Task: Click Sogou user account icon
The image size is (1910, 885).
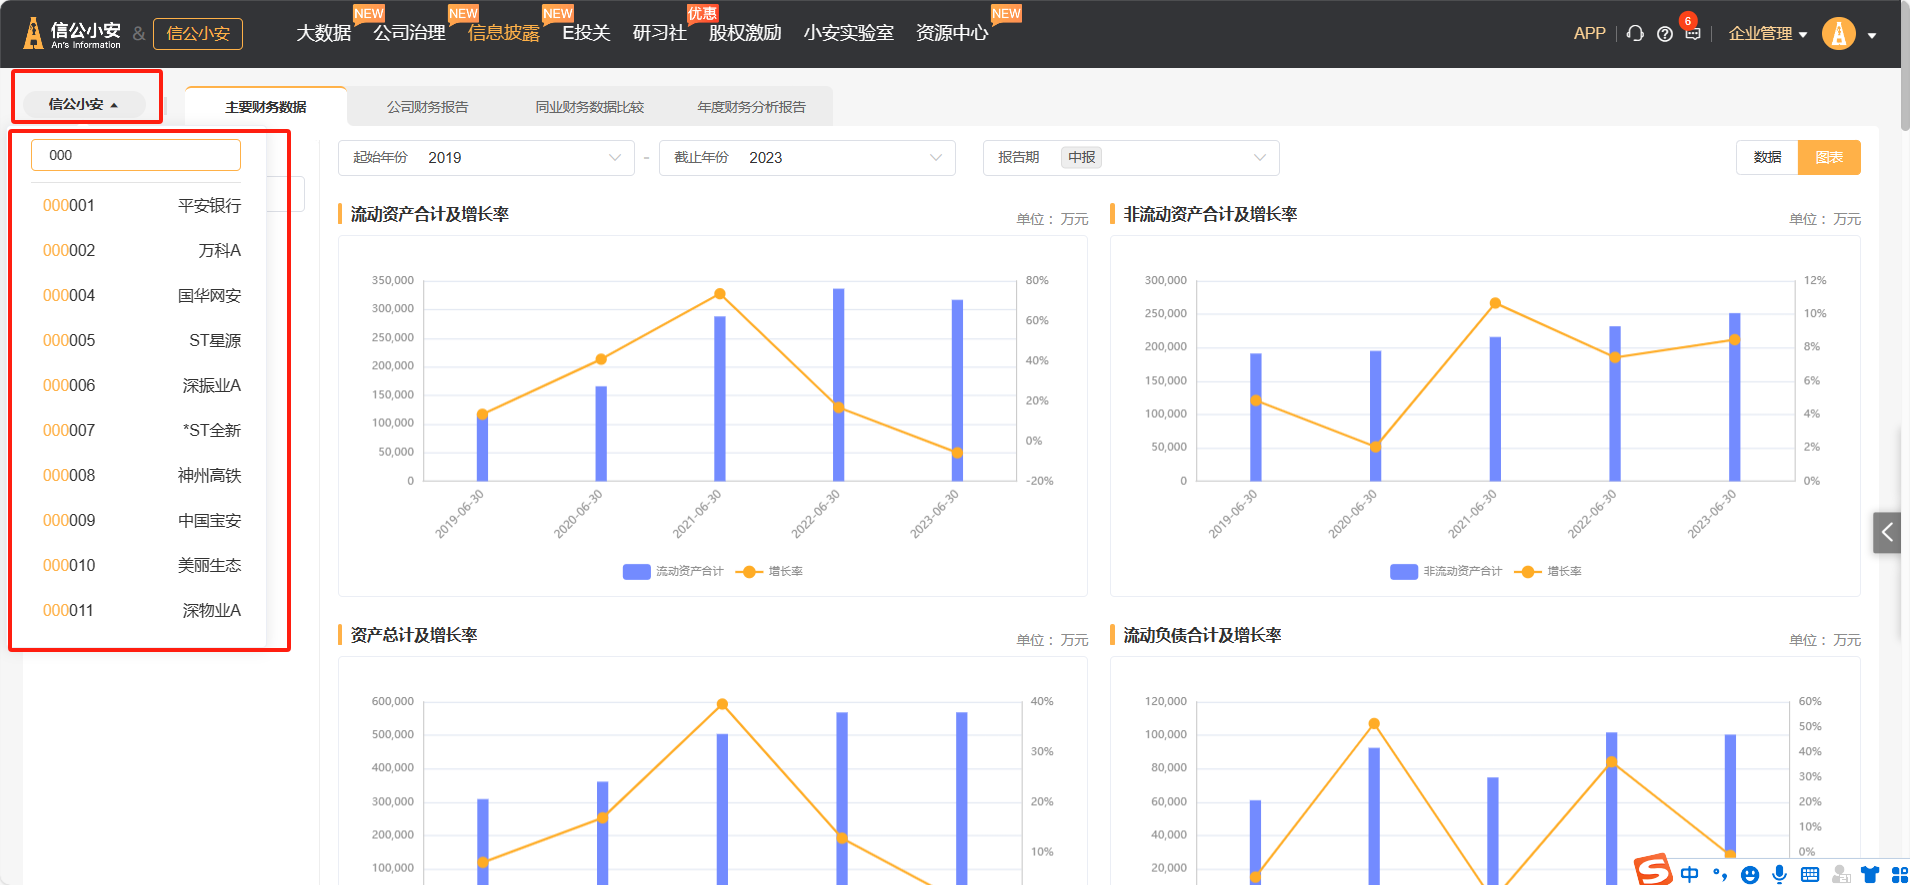Action: 1840,874
